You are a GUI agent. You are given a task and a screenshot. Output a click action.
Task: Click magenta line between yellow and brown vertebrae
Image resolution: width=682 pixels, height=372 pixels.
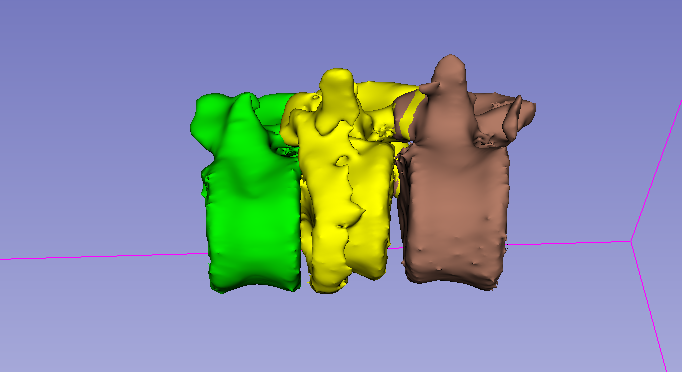coord(396,248)
